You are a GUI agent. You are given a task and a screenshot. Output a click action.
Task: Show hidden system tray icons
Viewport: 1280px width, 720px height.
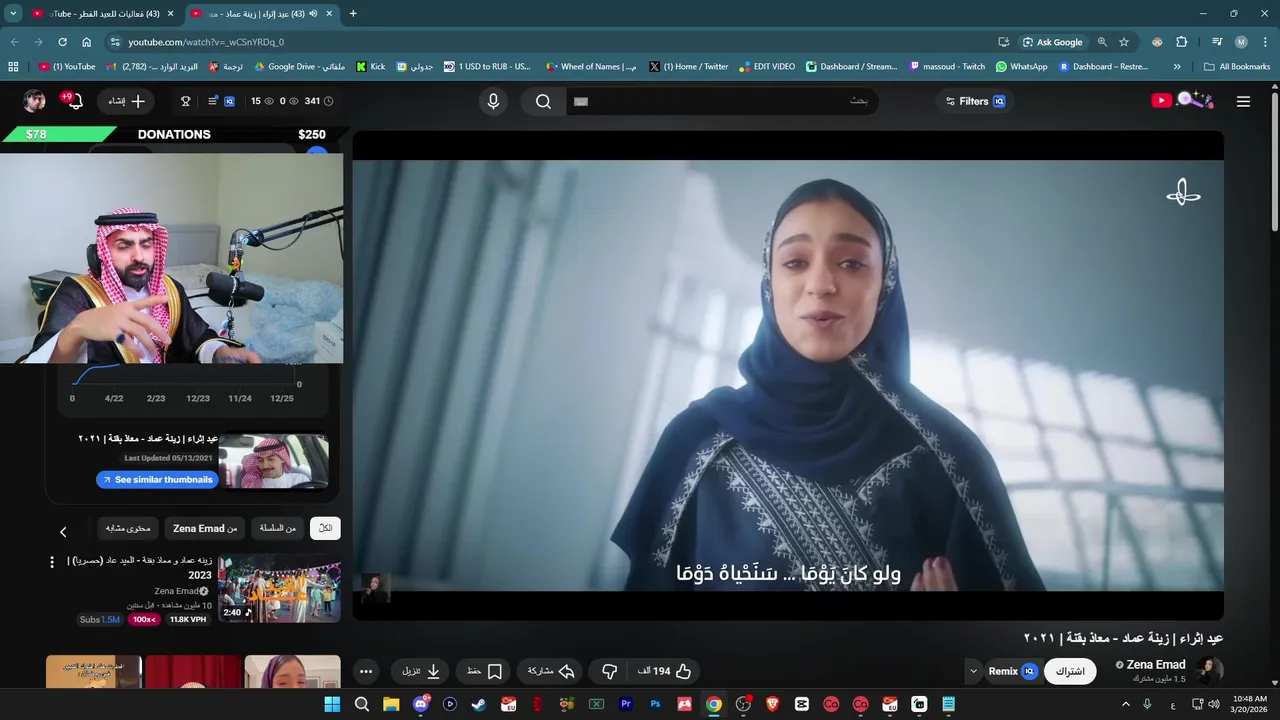click(1125, 704)
